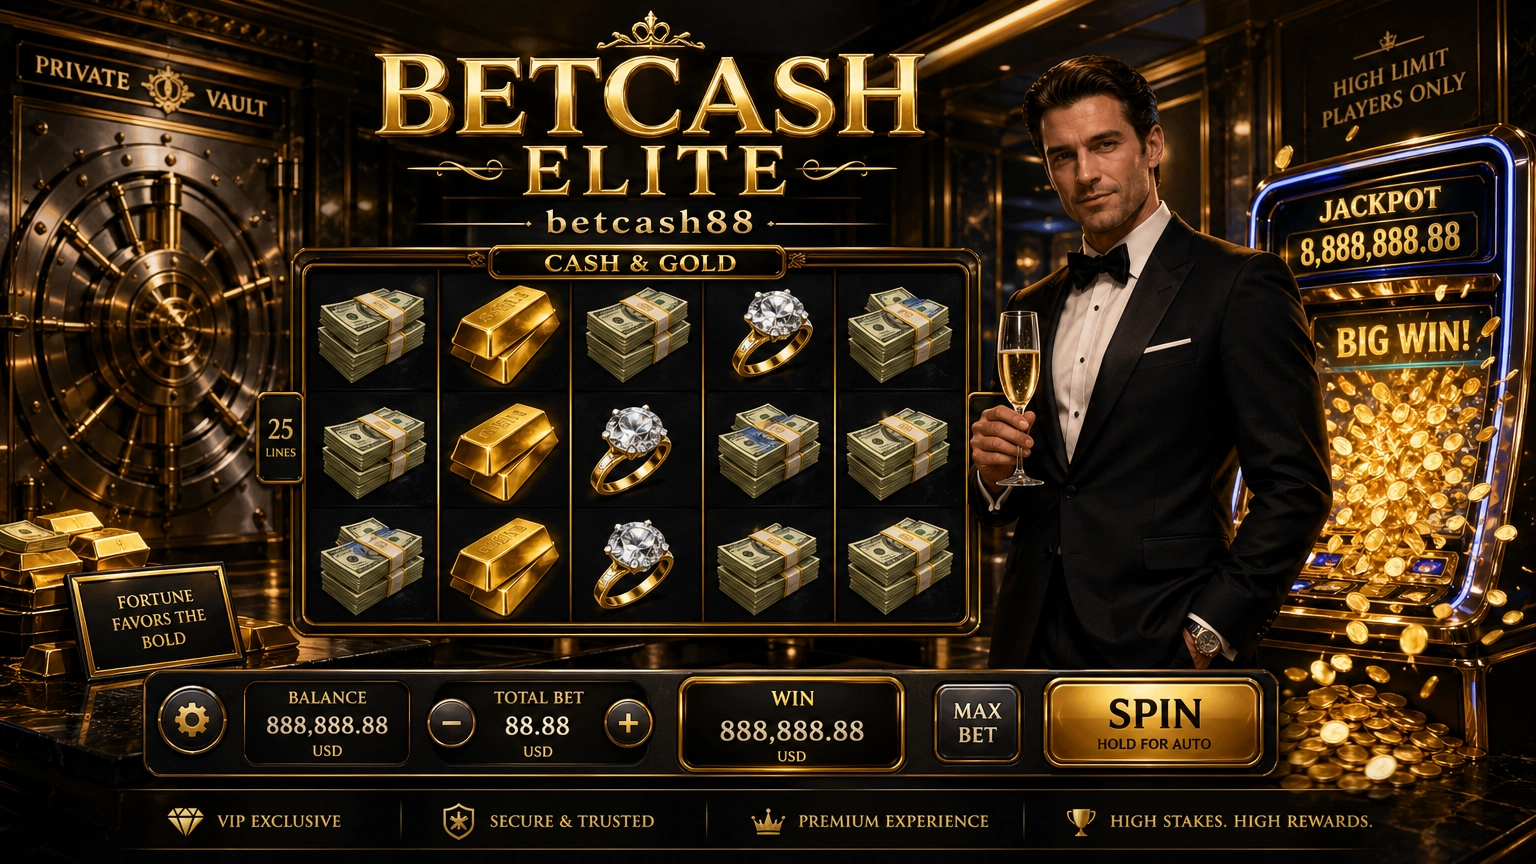The image size is (1536, 864).
Task: Select the MAX BET button
Action: (977, 723)
